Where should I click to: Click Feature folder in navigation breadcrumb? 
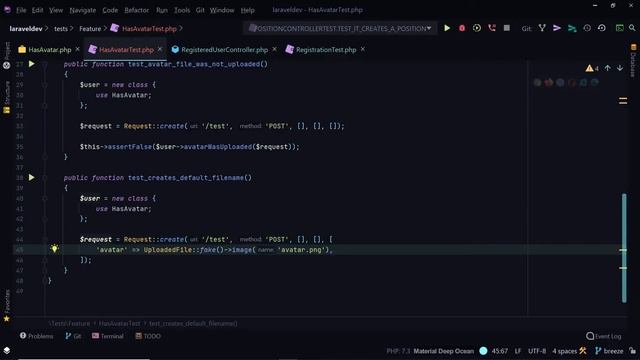coord(90,29)
